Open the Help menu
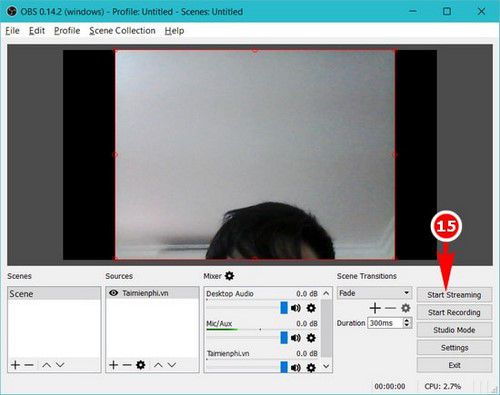Image resolution: width=500 pixels, height=395 pixels. click(x=174, y=31)
